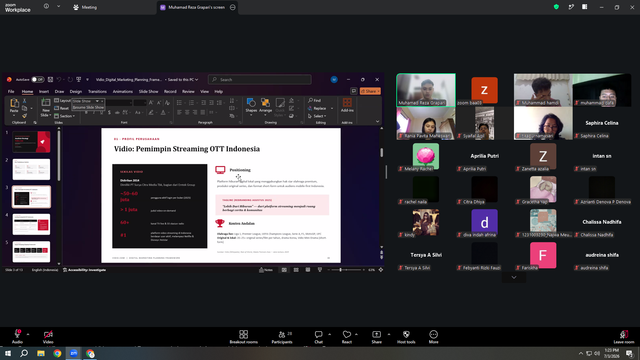Open Customize Quick Access Toolbar dropdown

[87, 80]
